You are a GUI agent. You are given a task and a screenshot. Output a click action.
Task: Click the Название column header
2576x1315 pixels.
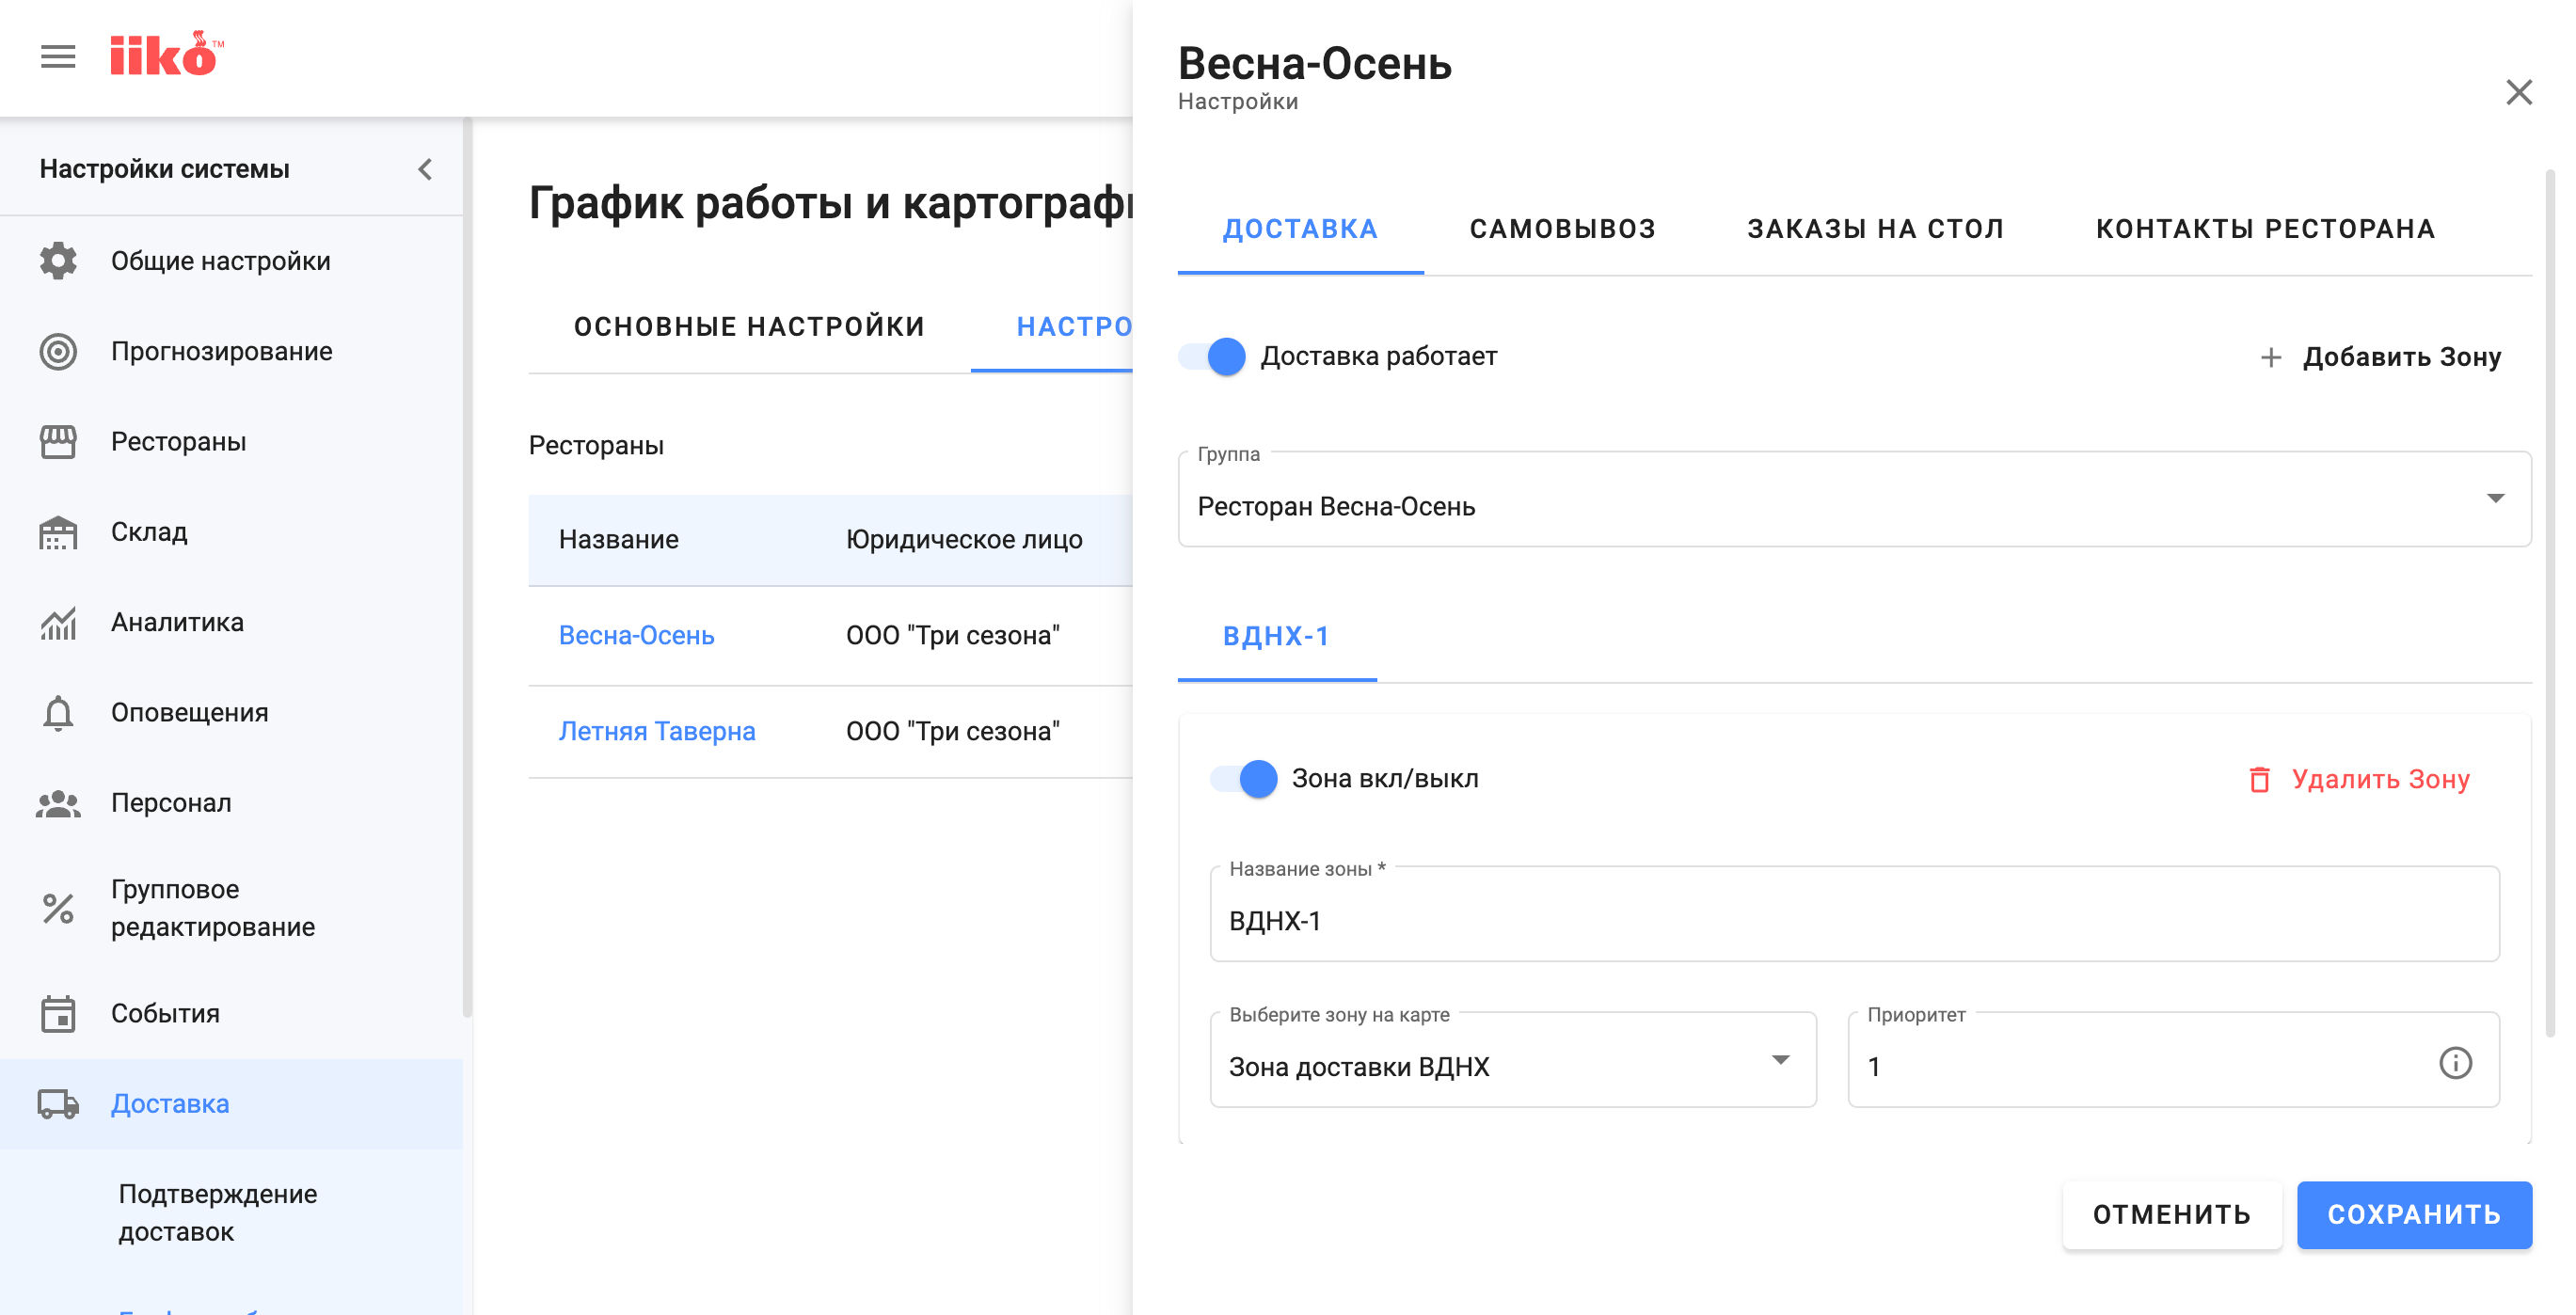click(618, 539)
